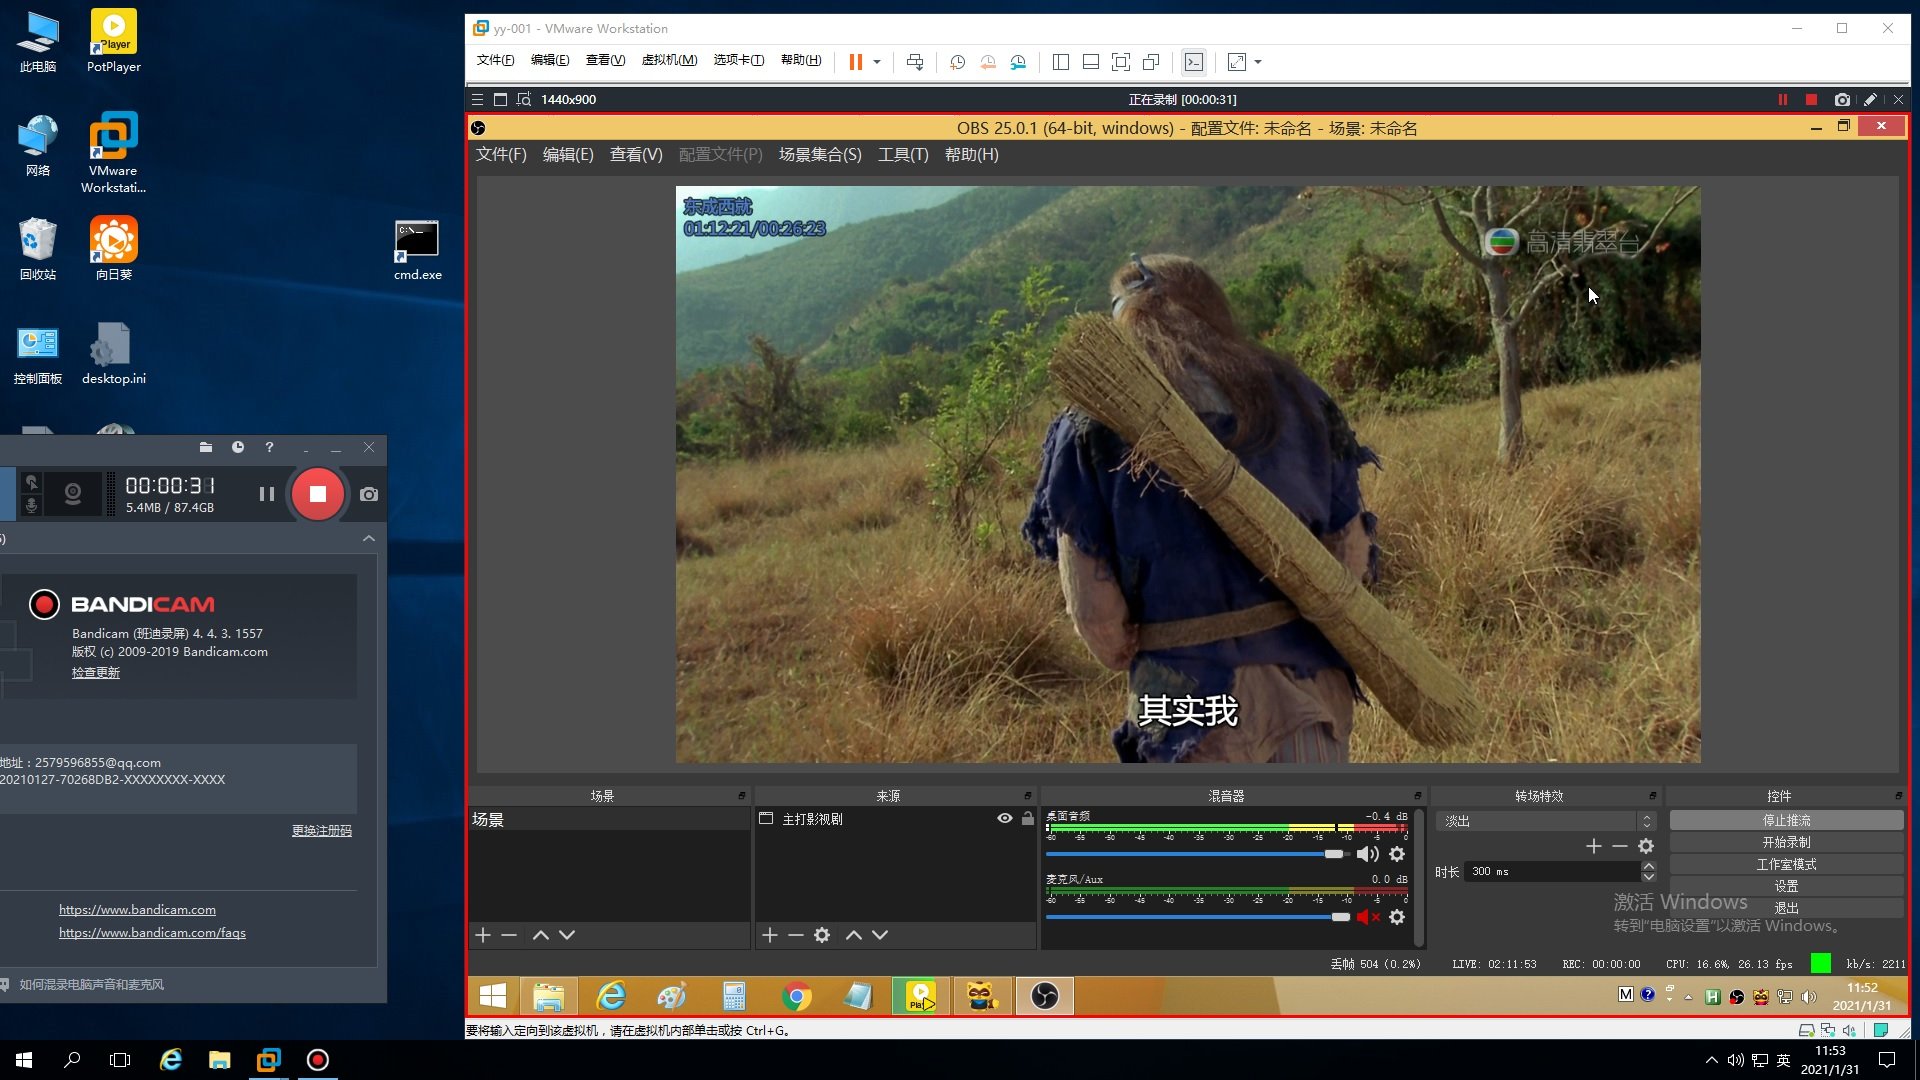Screen dimensions: 1920x1080
Task: Toggle VMware library sidebar view icon
Action: (1061, 62)
